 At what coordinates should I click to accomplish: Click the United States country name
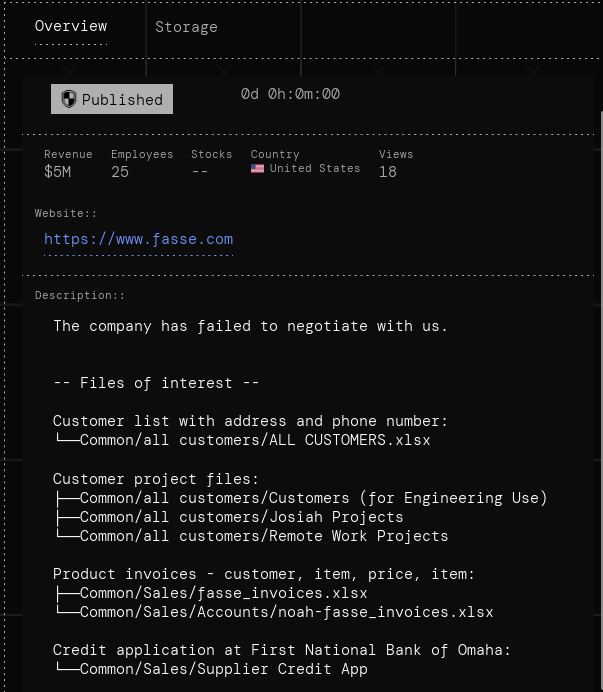pyautogui.click(x=314, y=169)
